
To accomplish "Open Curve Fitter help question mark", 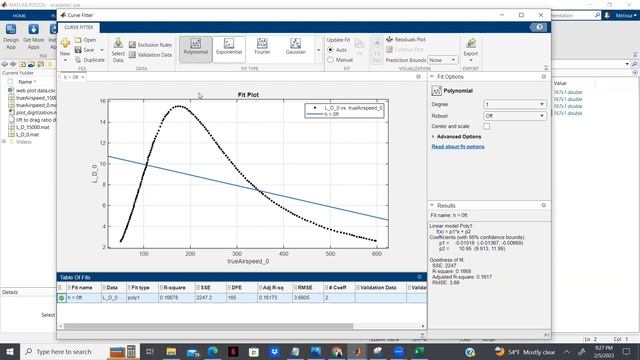I will [539, 27].
